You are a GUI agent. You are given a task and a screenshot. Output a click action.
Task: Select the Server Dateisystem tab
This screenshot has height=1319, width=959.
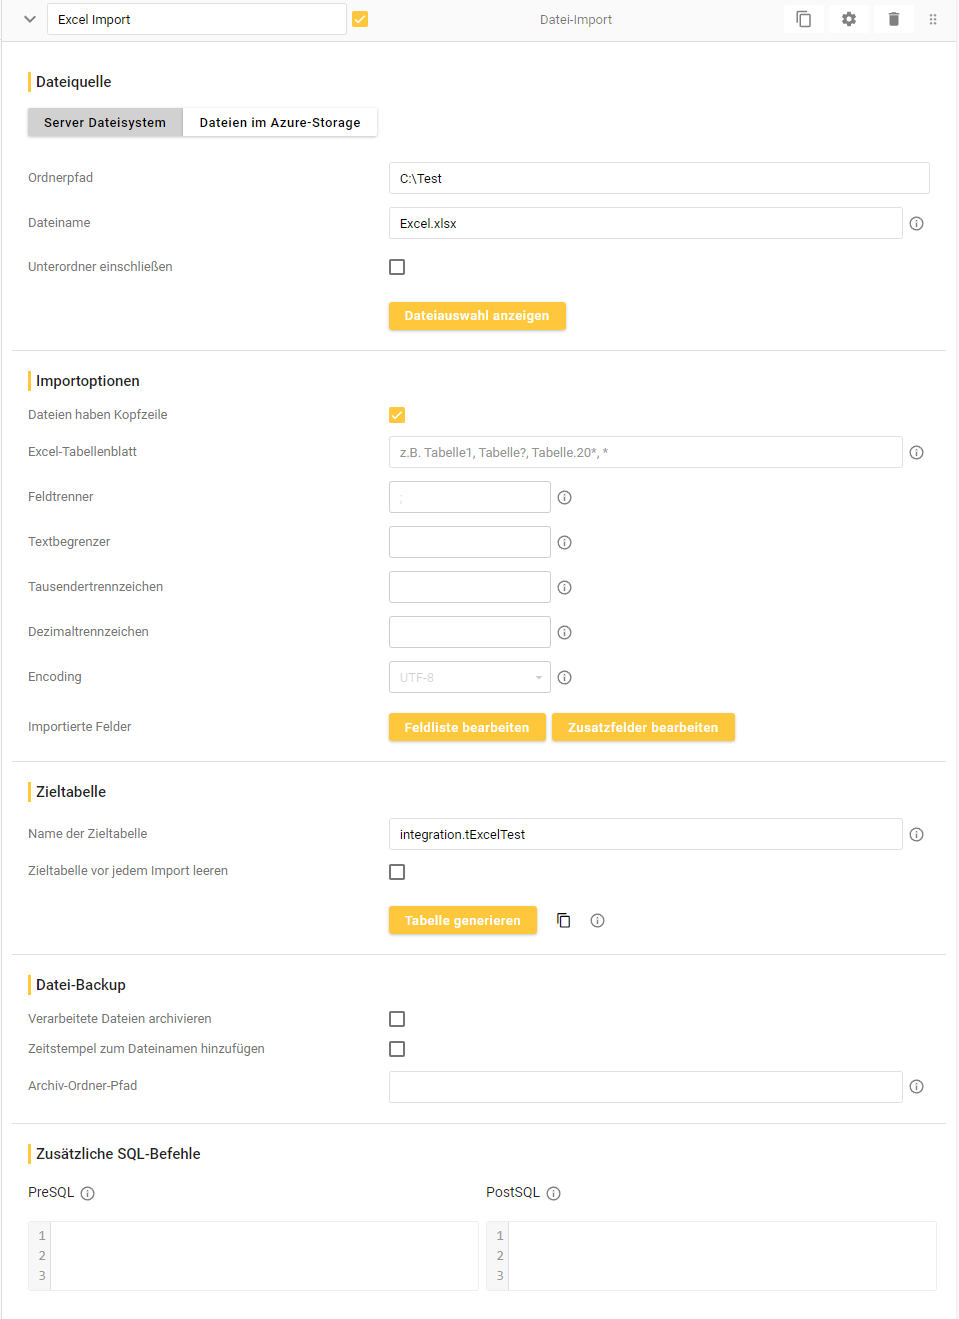click(105, 123)
